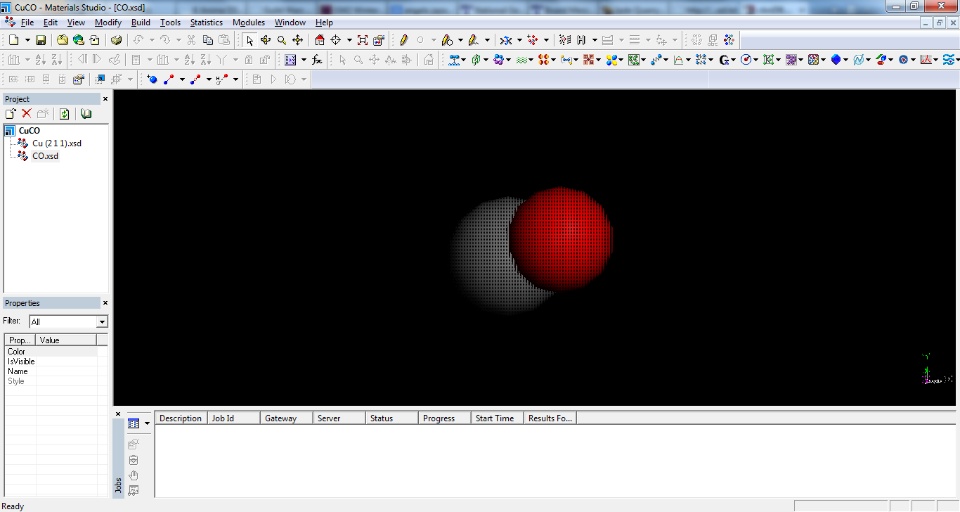
Task: Open the Filter dropdown in Properties
Action: (102, 322)
